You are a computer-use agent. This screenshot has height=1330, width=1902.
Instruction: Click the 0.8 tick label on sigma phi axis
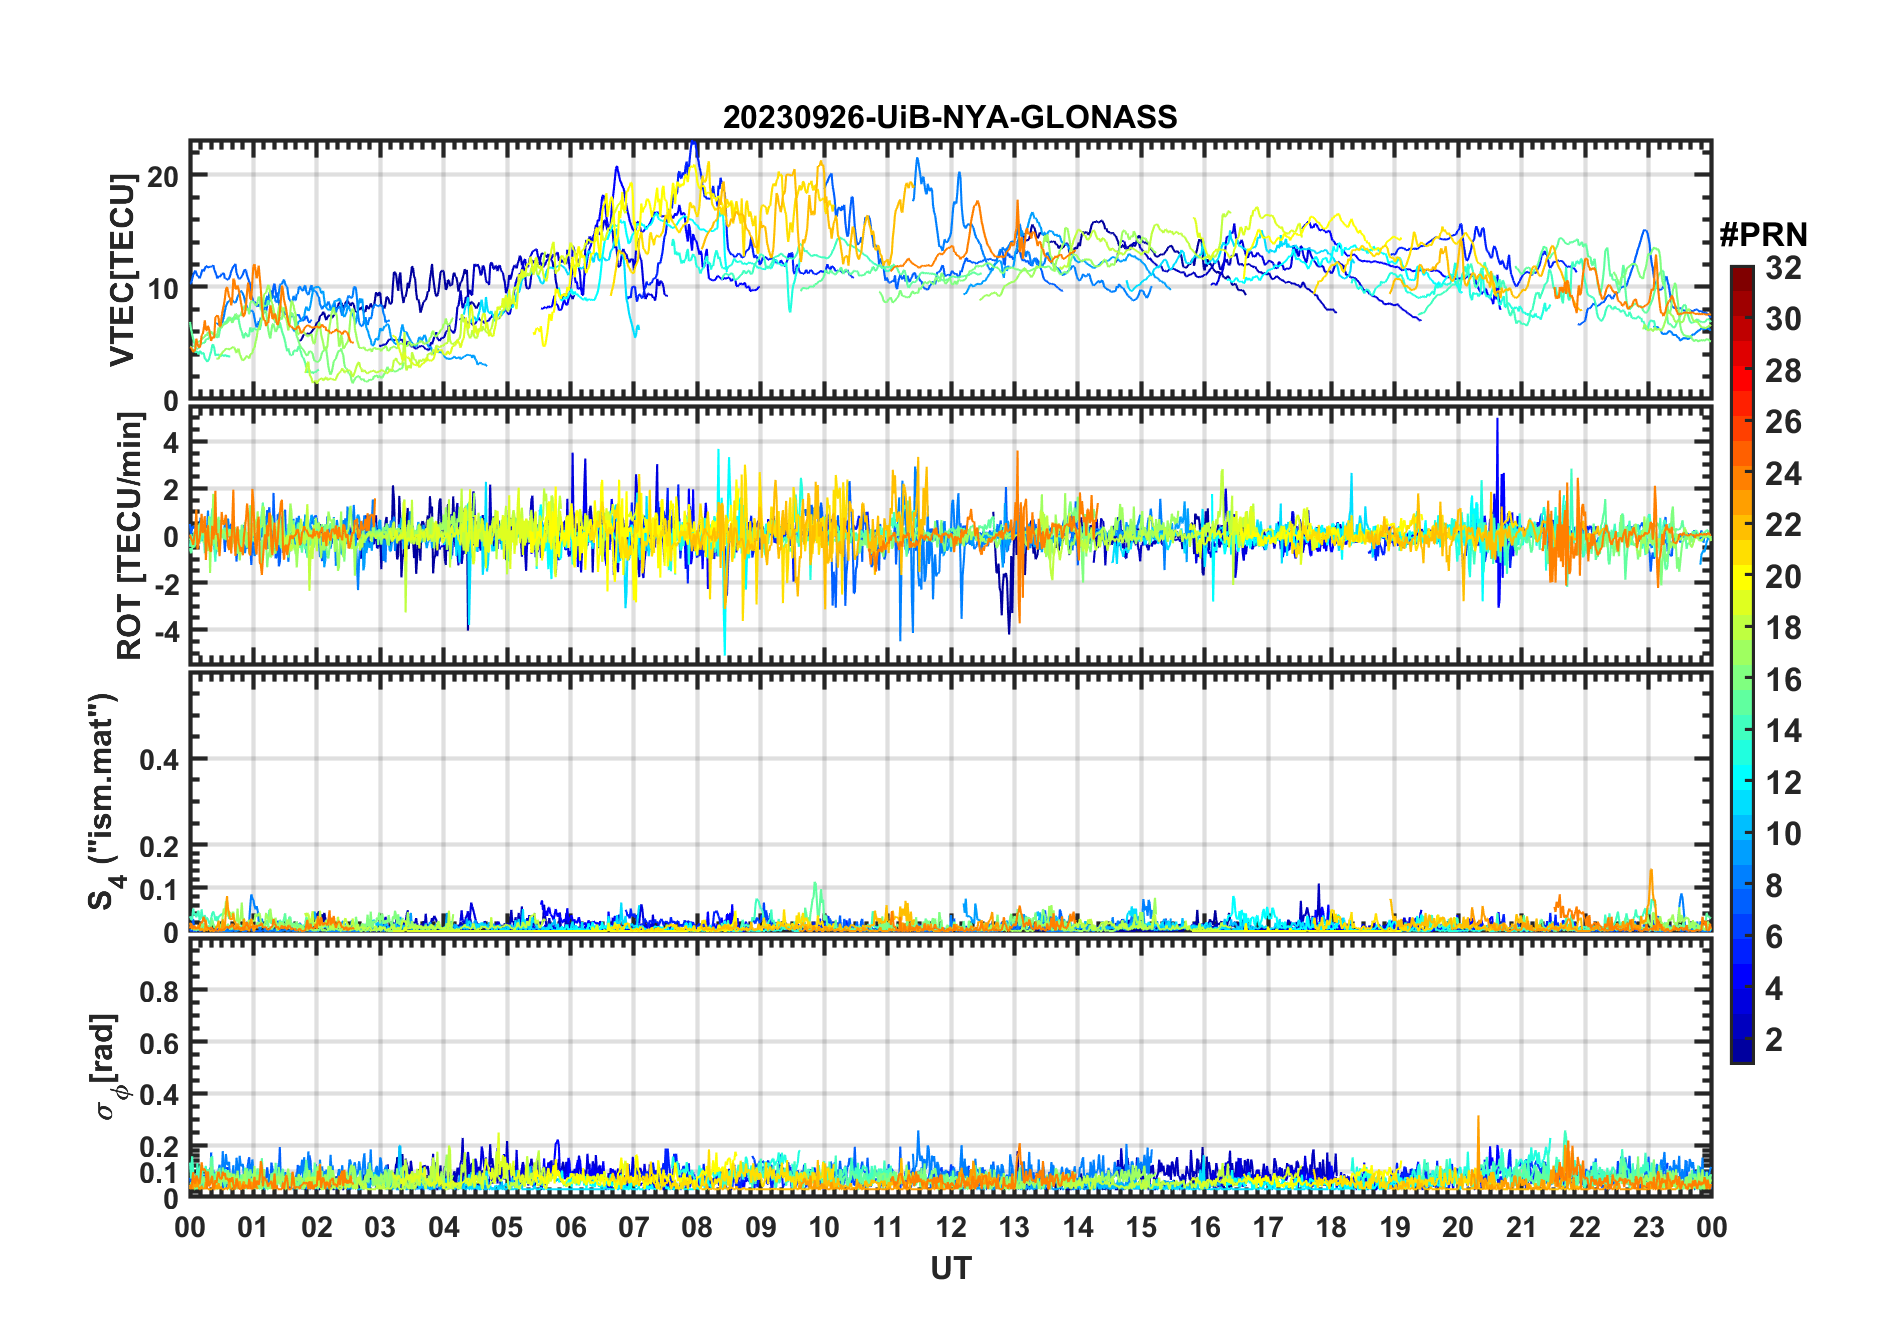(x=159, y=992)
